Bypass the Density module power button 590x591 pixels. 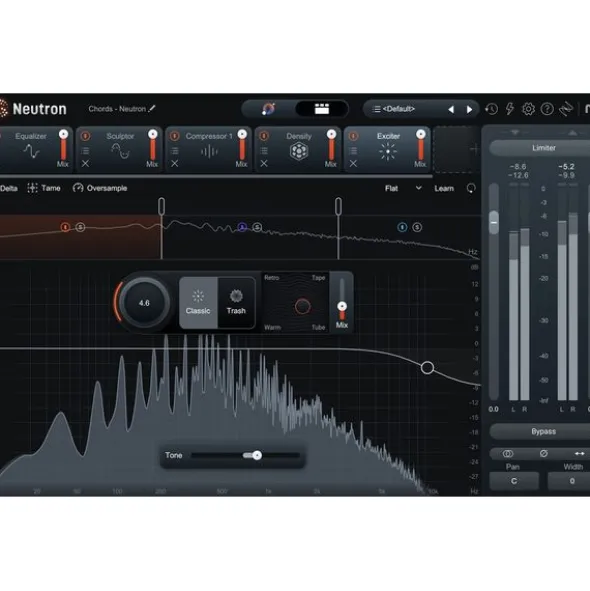pos(264,136)
